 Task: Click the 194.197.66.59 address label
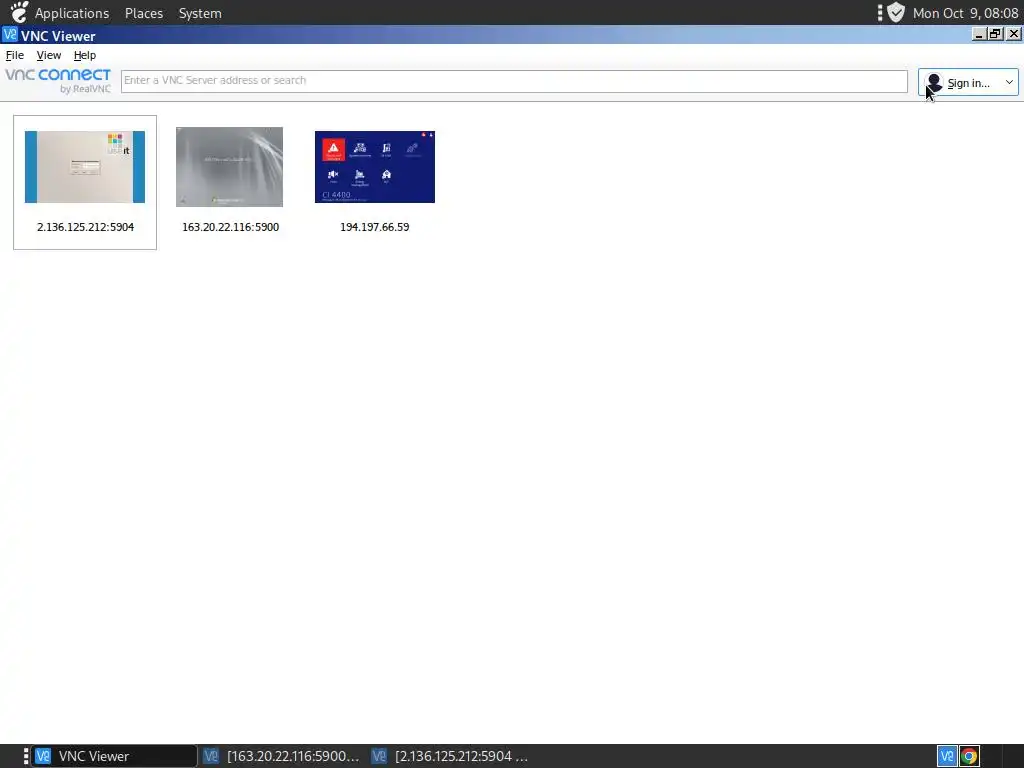pos(375,227)
